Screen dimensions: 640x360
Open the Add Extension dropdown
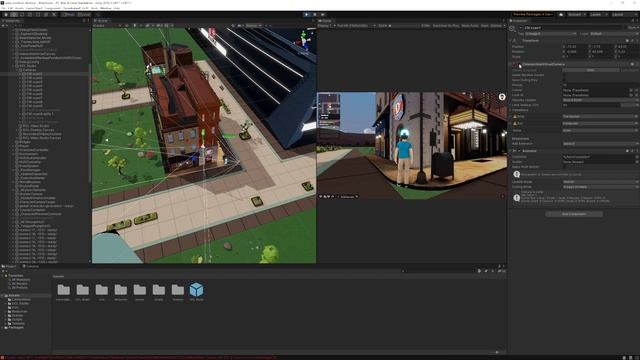(x=600, y=144)
